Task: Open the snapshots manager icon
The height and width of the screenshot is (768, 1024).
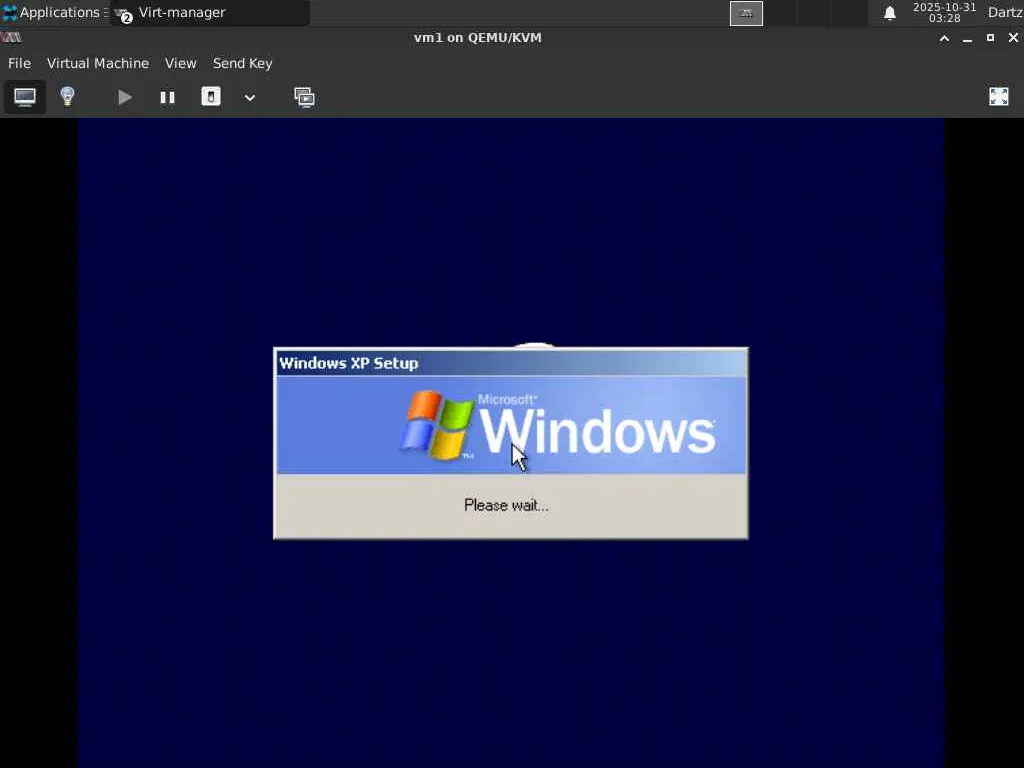Action: [x=304, y=97]
